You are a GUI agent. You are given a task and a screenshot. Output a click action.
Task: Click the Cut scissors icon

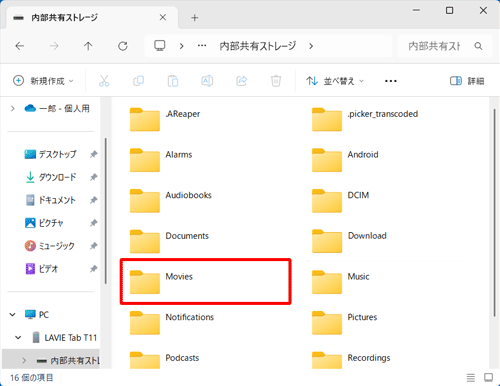[104, 81]
